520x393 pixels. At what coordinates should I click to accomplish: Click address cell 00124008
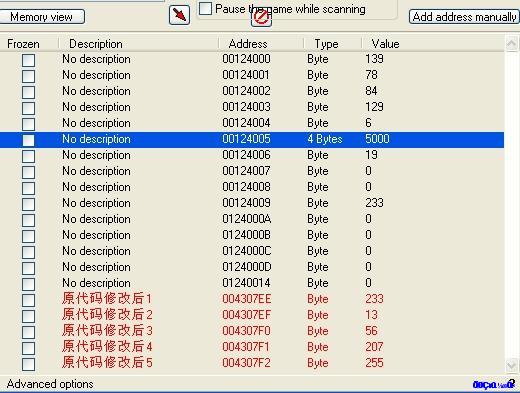246,187
